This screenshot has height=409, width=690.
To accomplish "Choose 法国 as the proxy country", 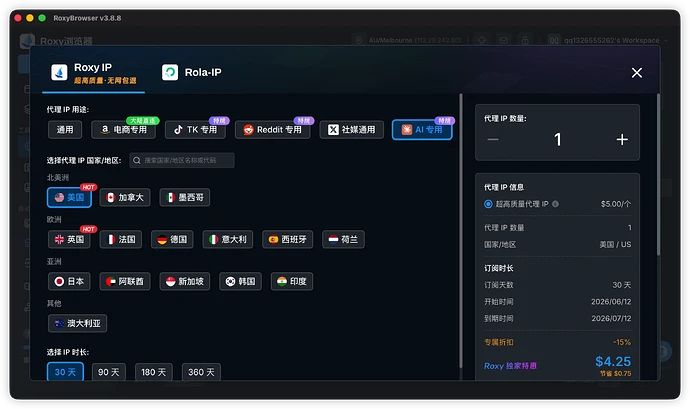I will [x=121, y=239].
